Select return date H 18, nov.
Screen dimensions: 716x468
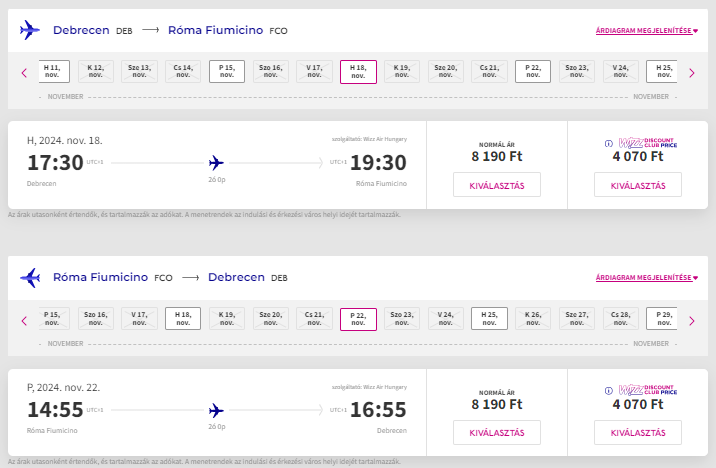pyautogui.click(x=183, y=320)
